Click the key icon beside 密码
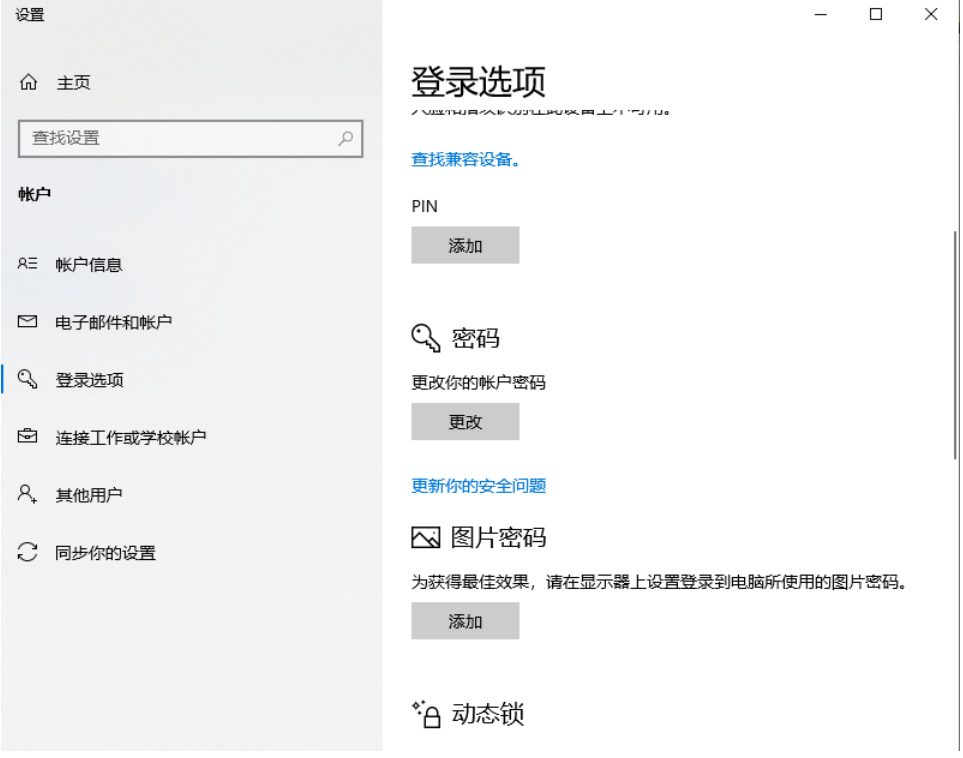The image size is (963, 758). click(x=425, y=337)
